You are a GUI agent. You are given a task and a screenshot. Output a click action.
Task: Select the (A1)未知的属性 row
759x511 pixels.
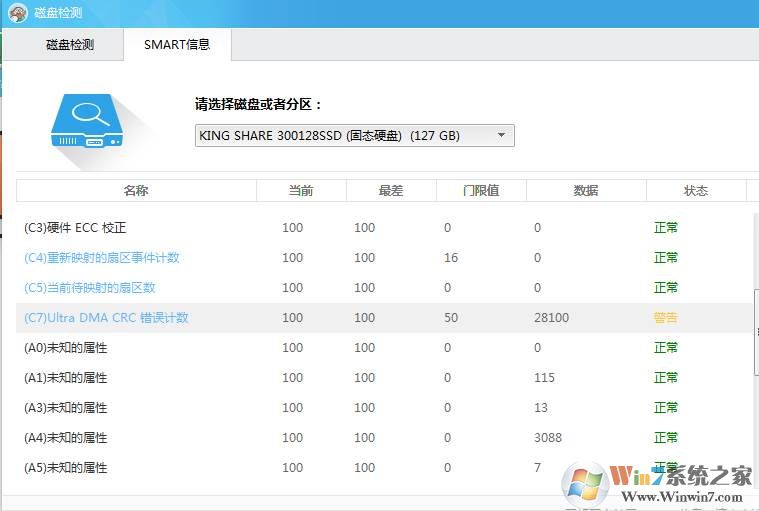(x=65, y=378)
